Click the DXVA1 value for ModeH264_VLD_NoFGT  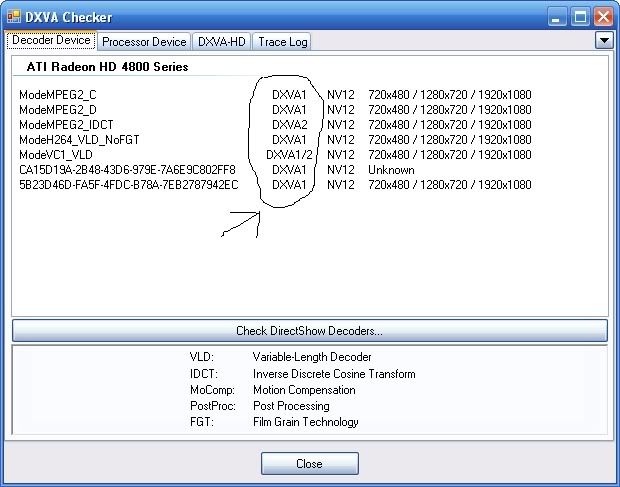click(x=289, y=140)
